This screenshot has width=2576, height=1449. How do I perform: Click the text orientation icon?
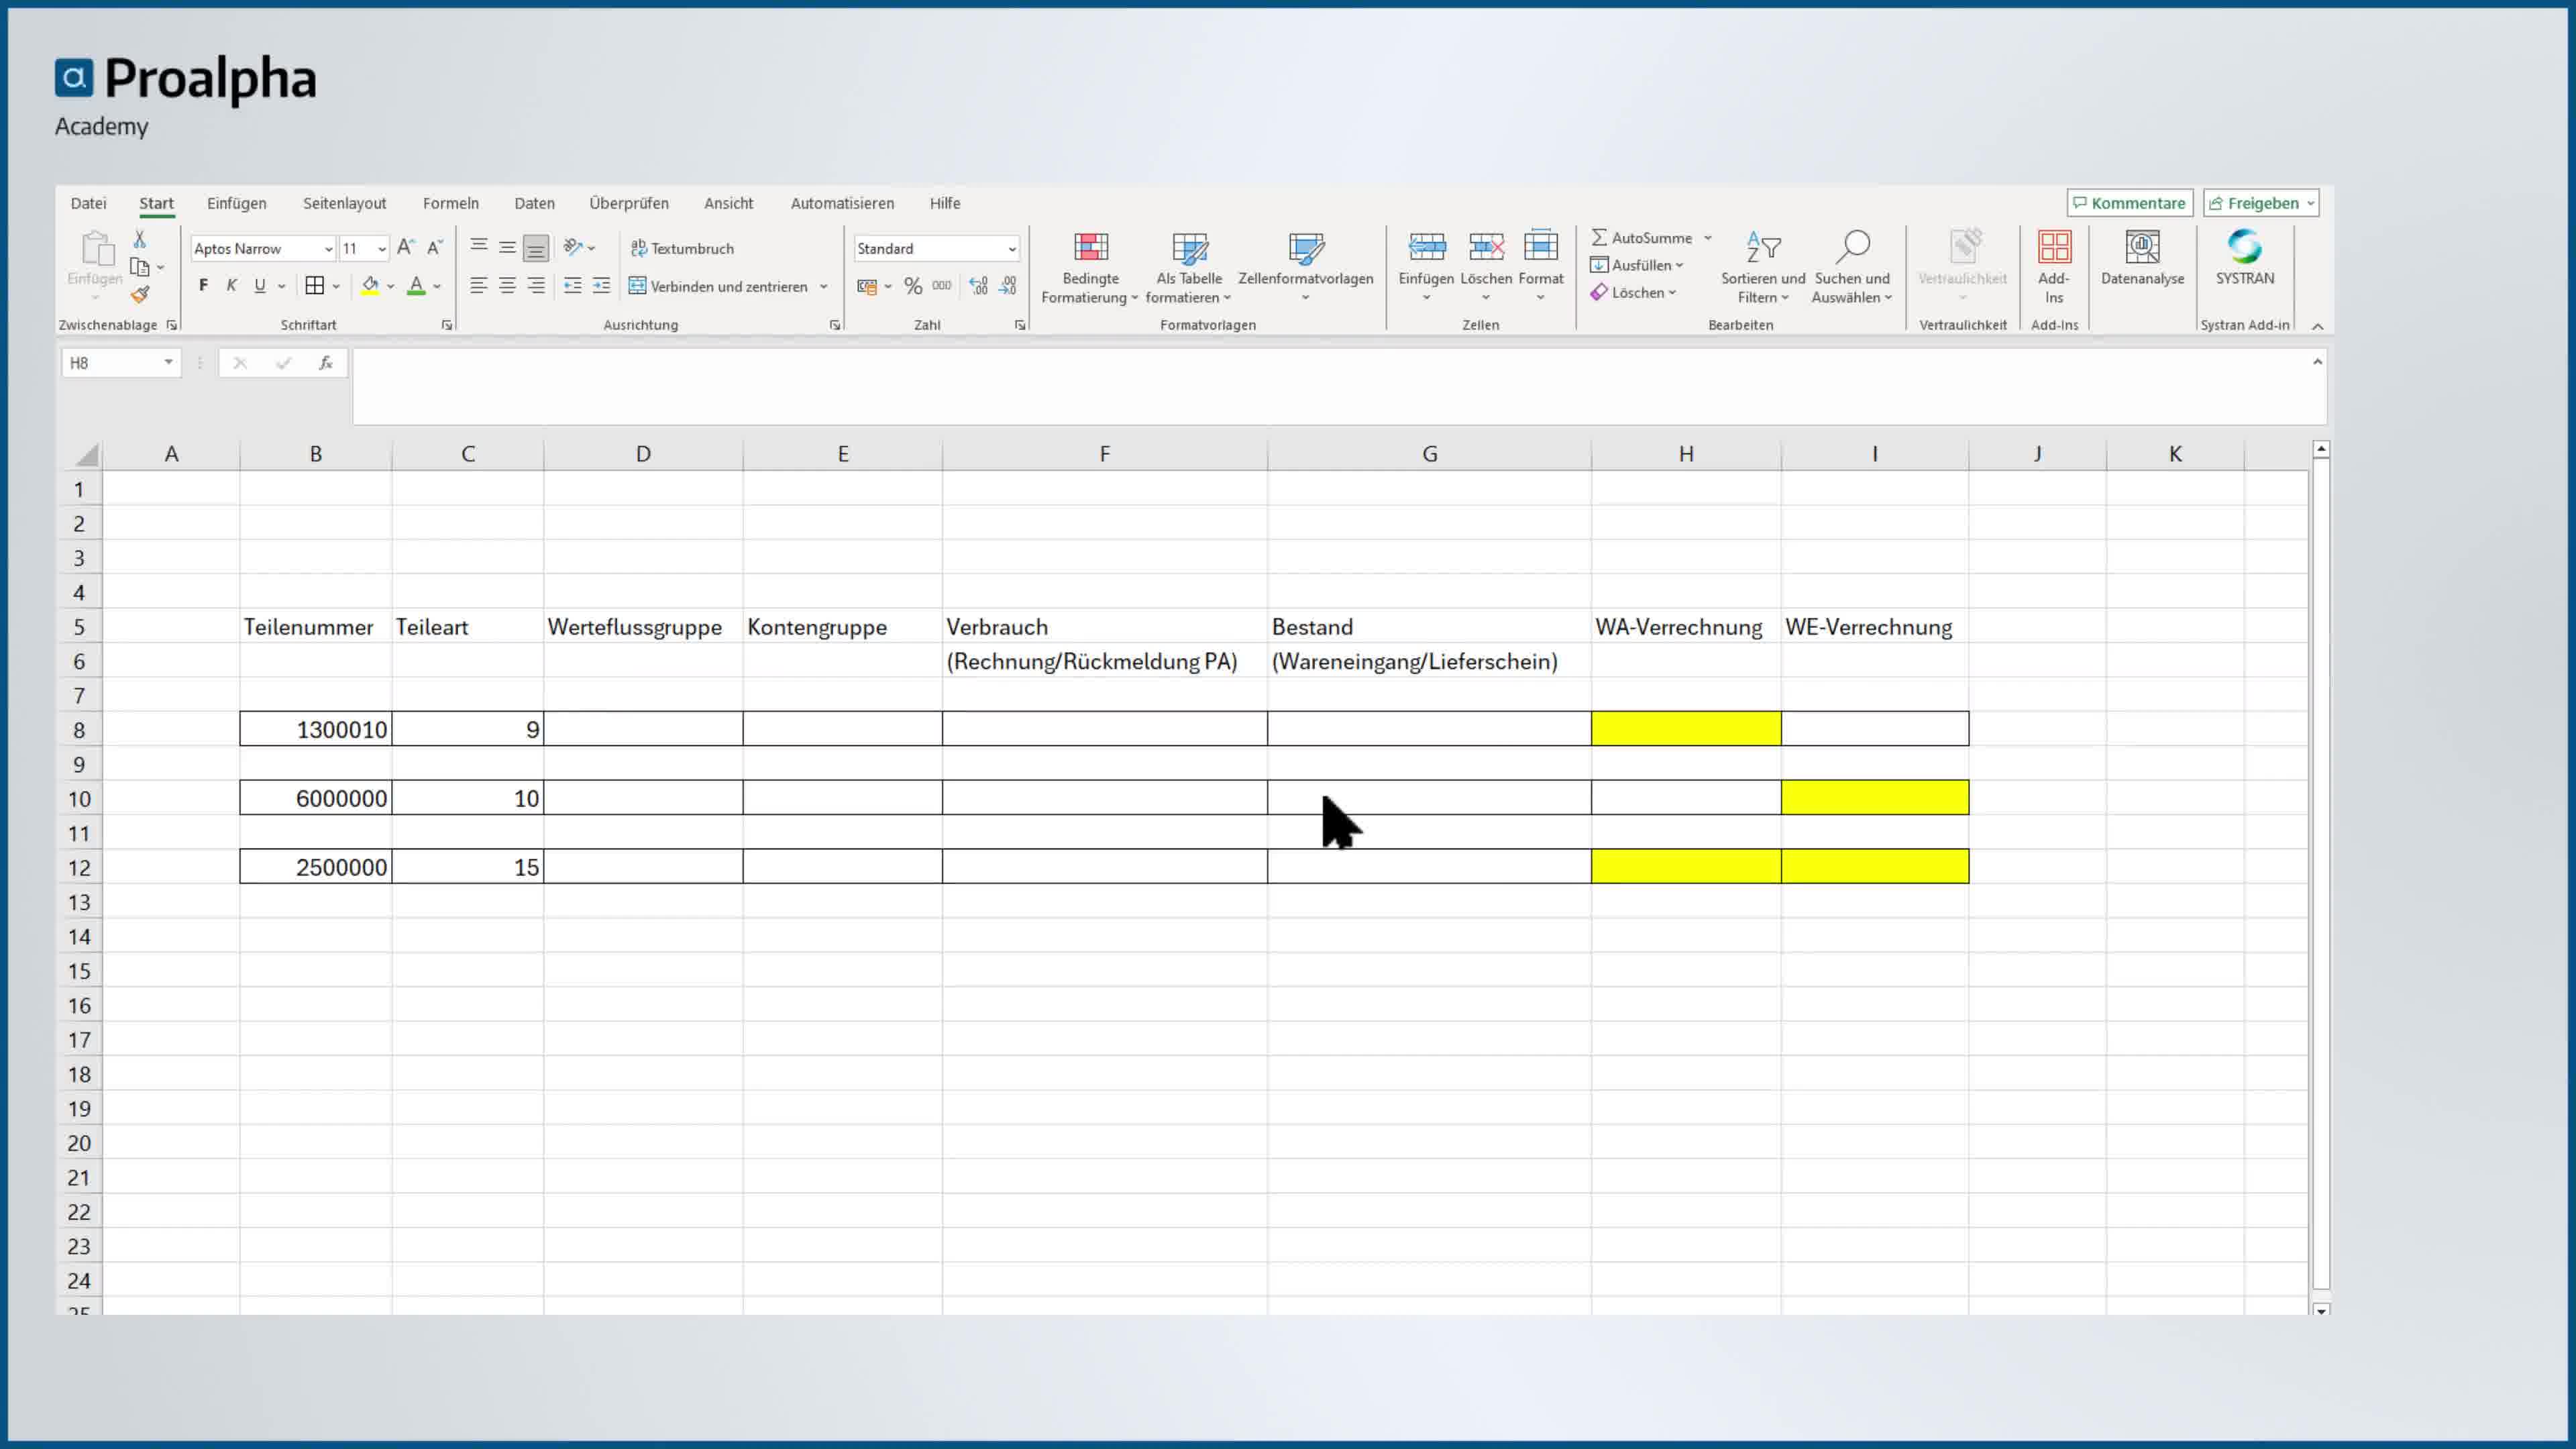574,247
